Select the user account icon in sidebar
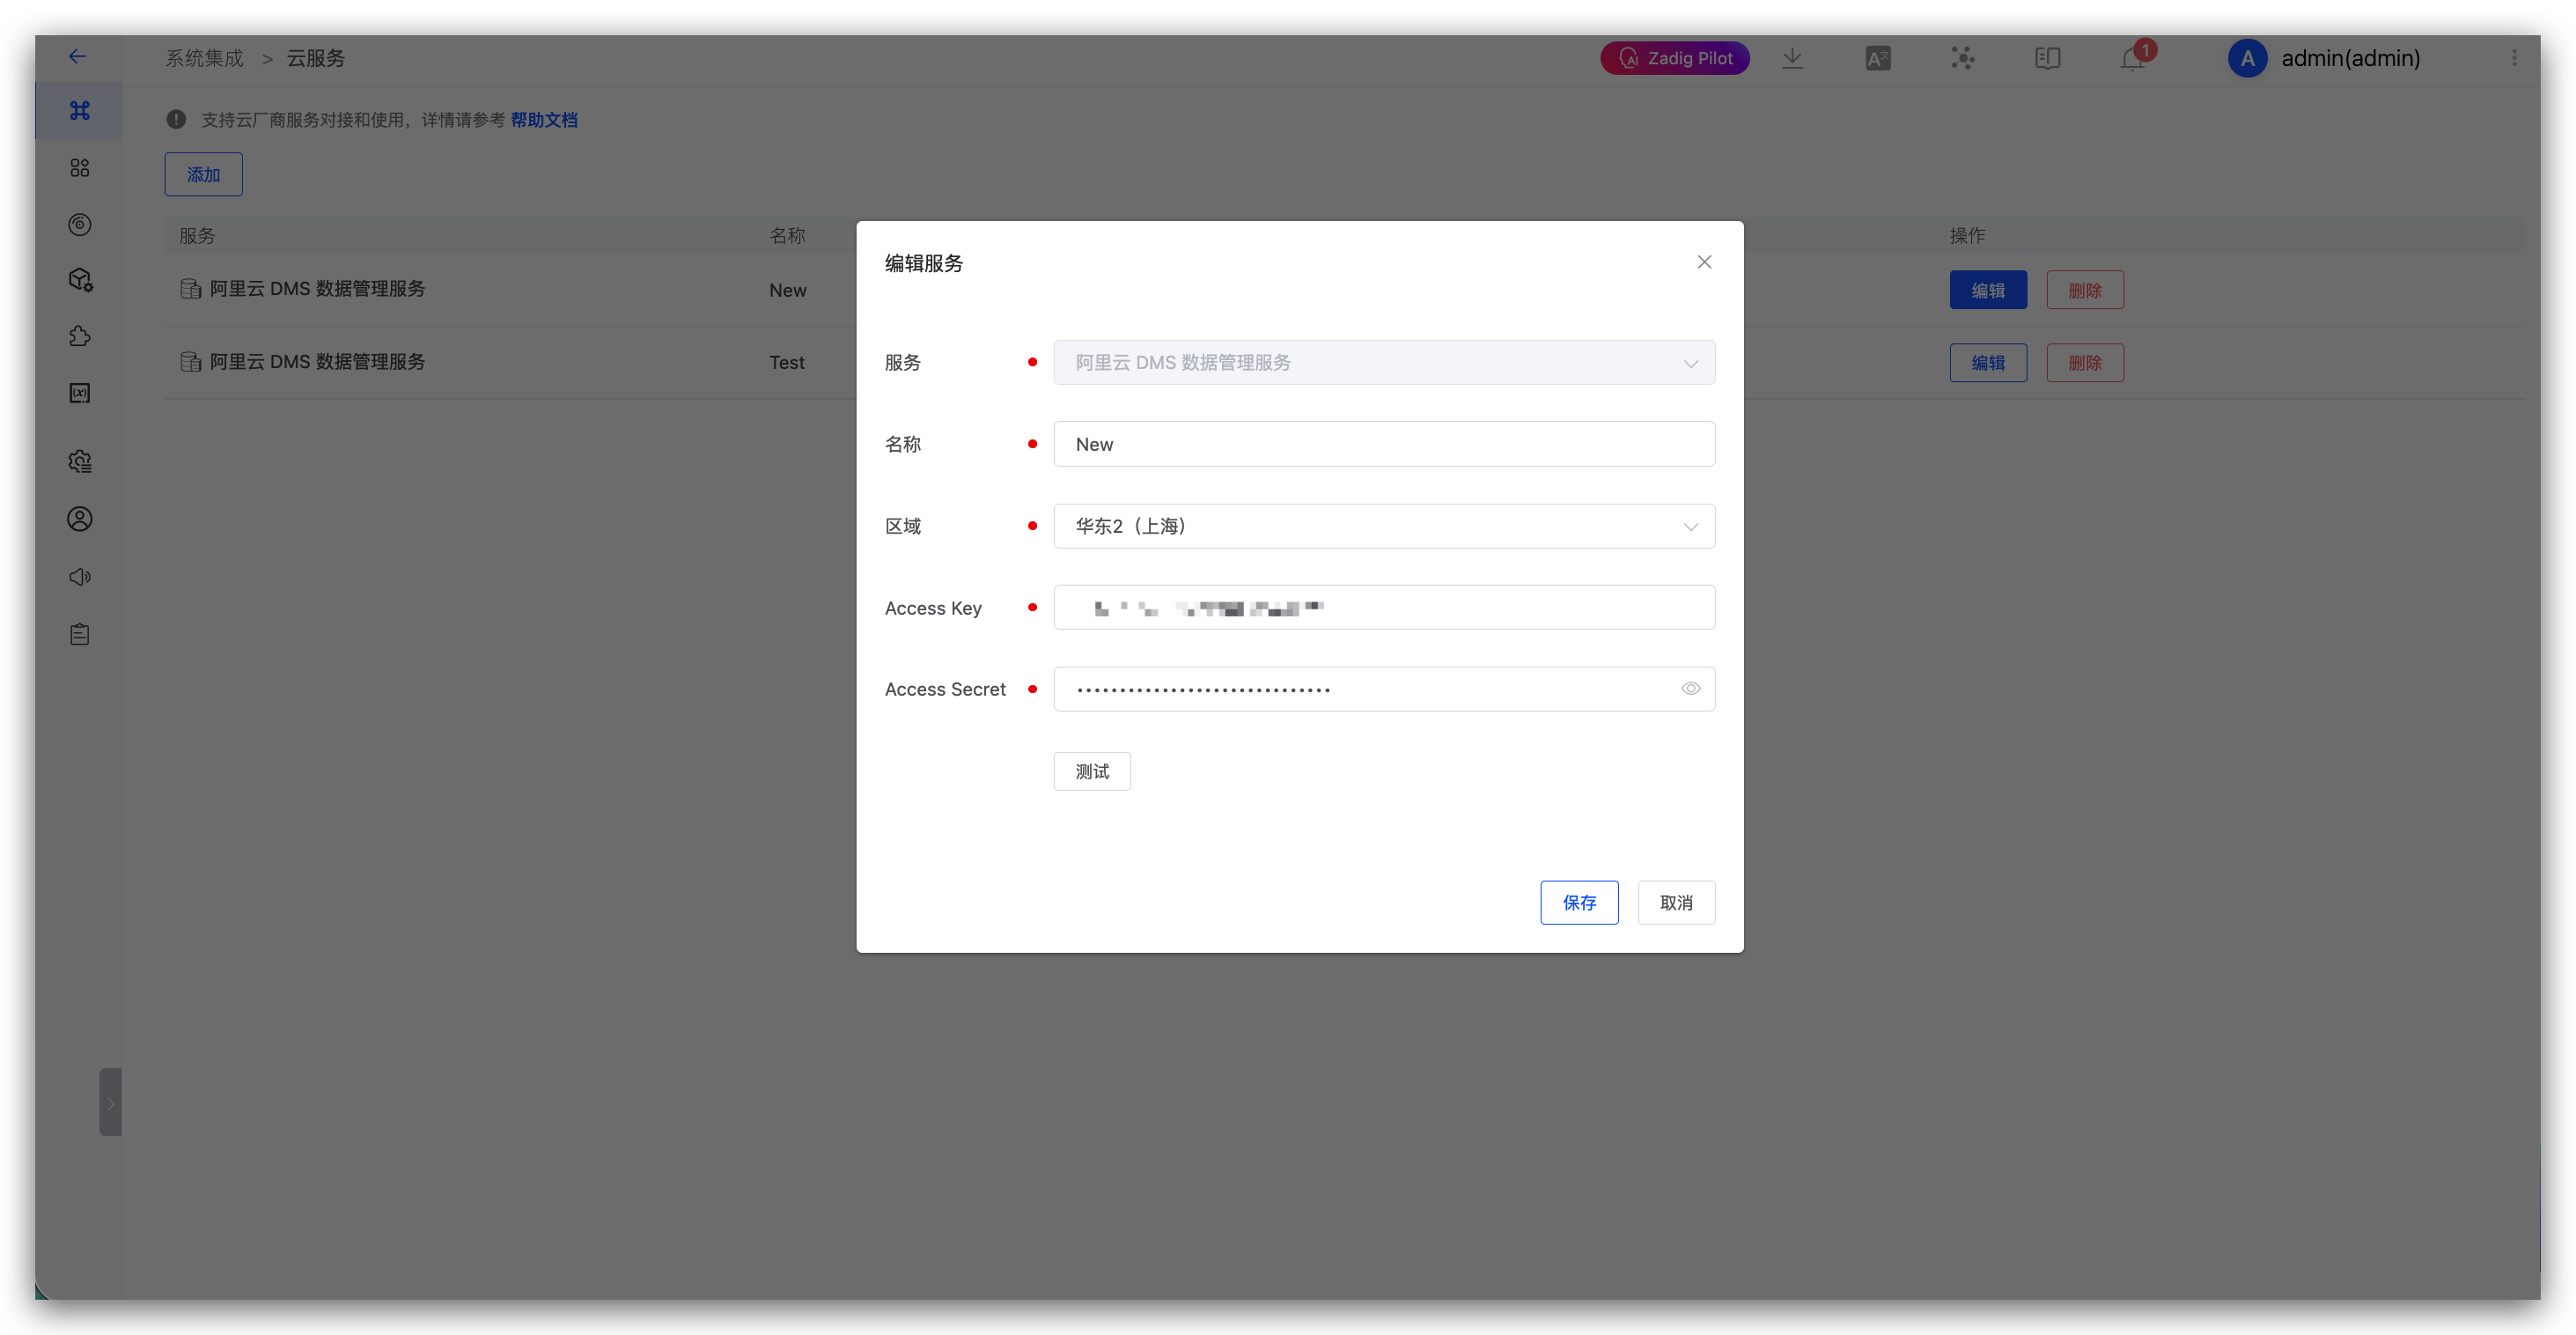 [80, 518]
